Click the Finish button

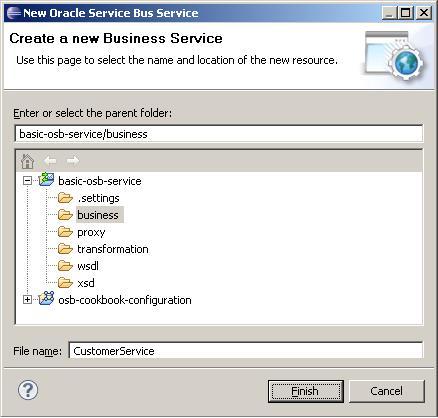(x=306, y=391)
